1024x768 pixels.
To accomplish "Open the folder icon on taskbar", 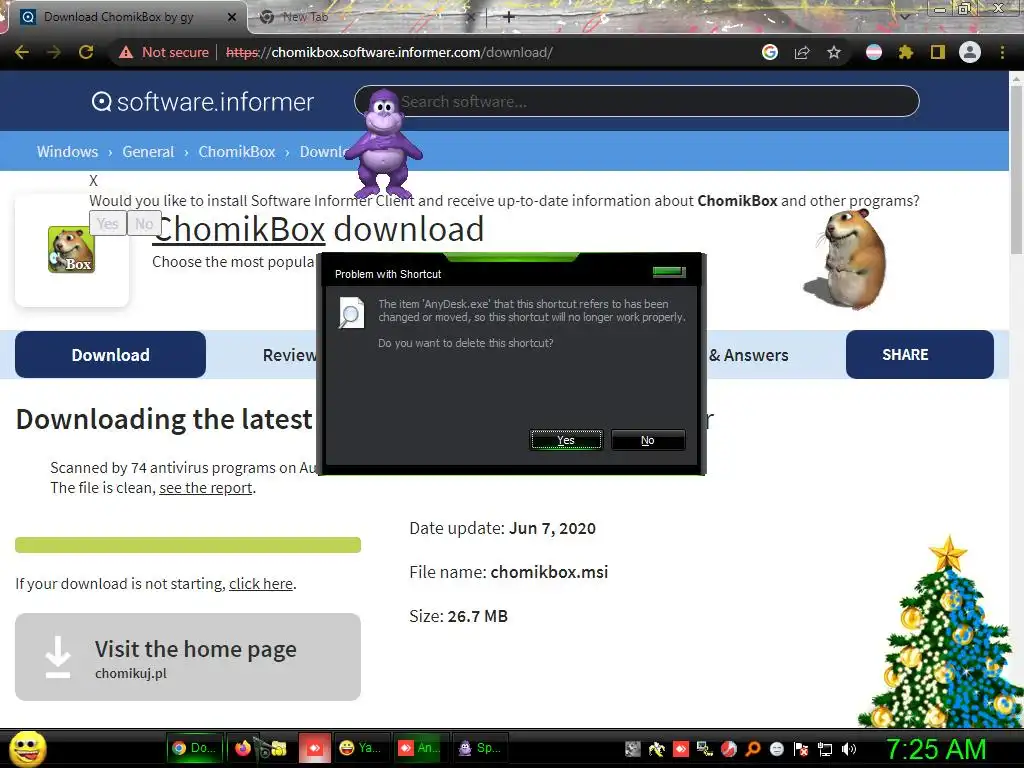I will click(277, 748).
